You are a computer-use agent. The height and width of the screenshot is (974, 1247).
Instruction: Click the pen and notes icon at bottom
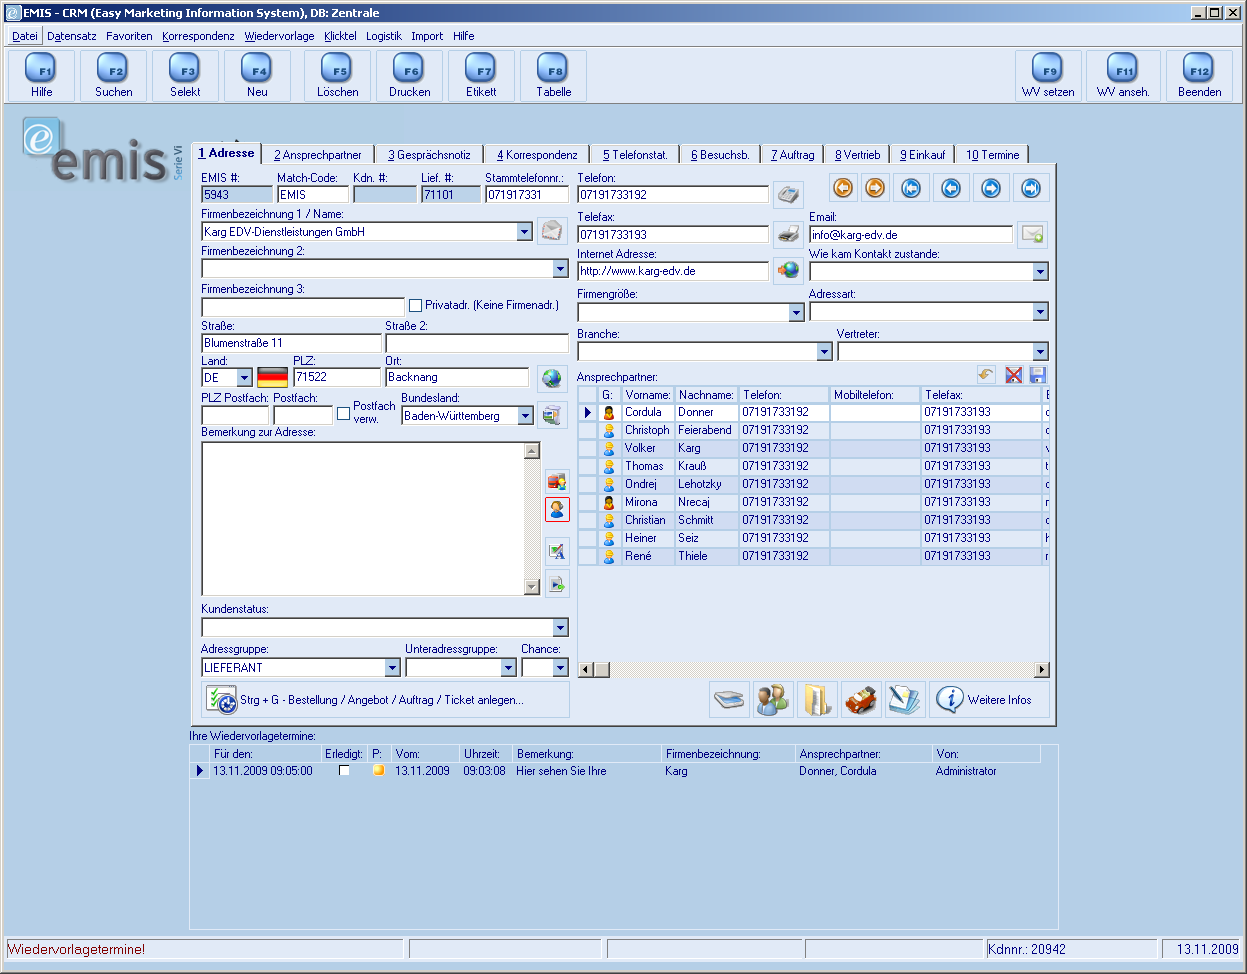(905, 700)
